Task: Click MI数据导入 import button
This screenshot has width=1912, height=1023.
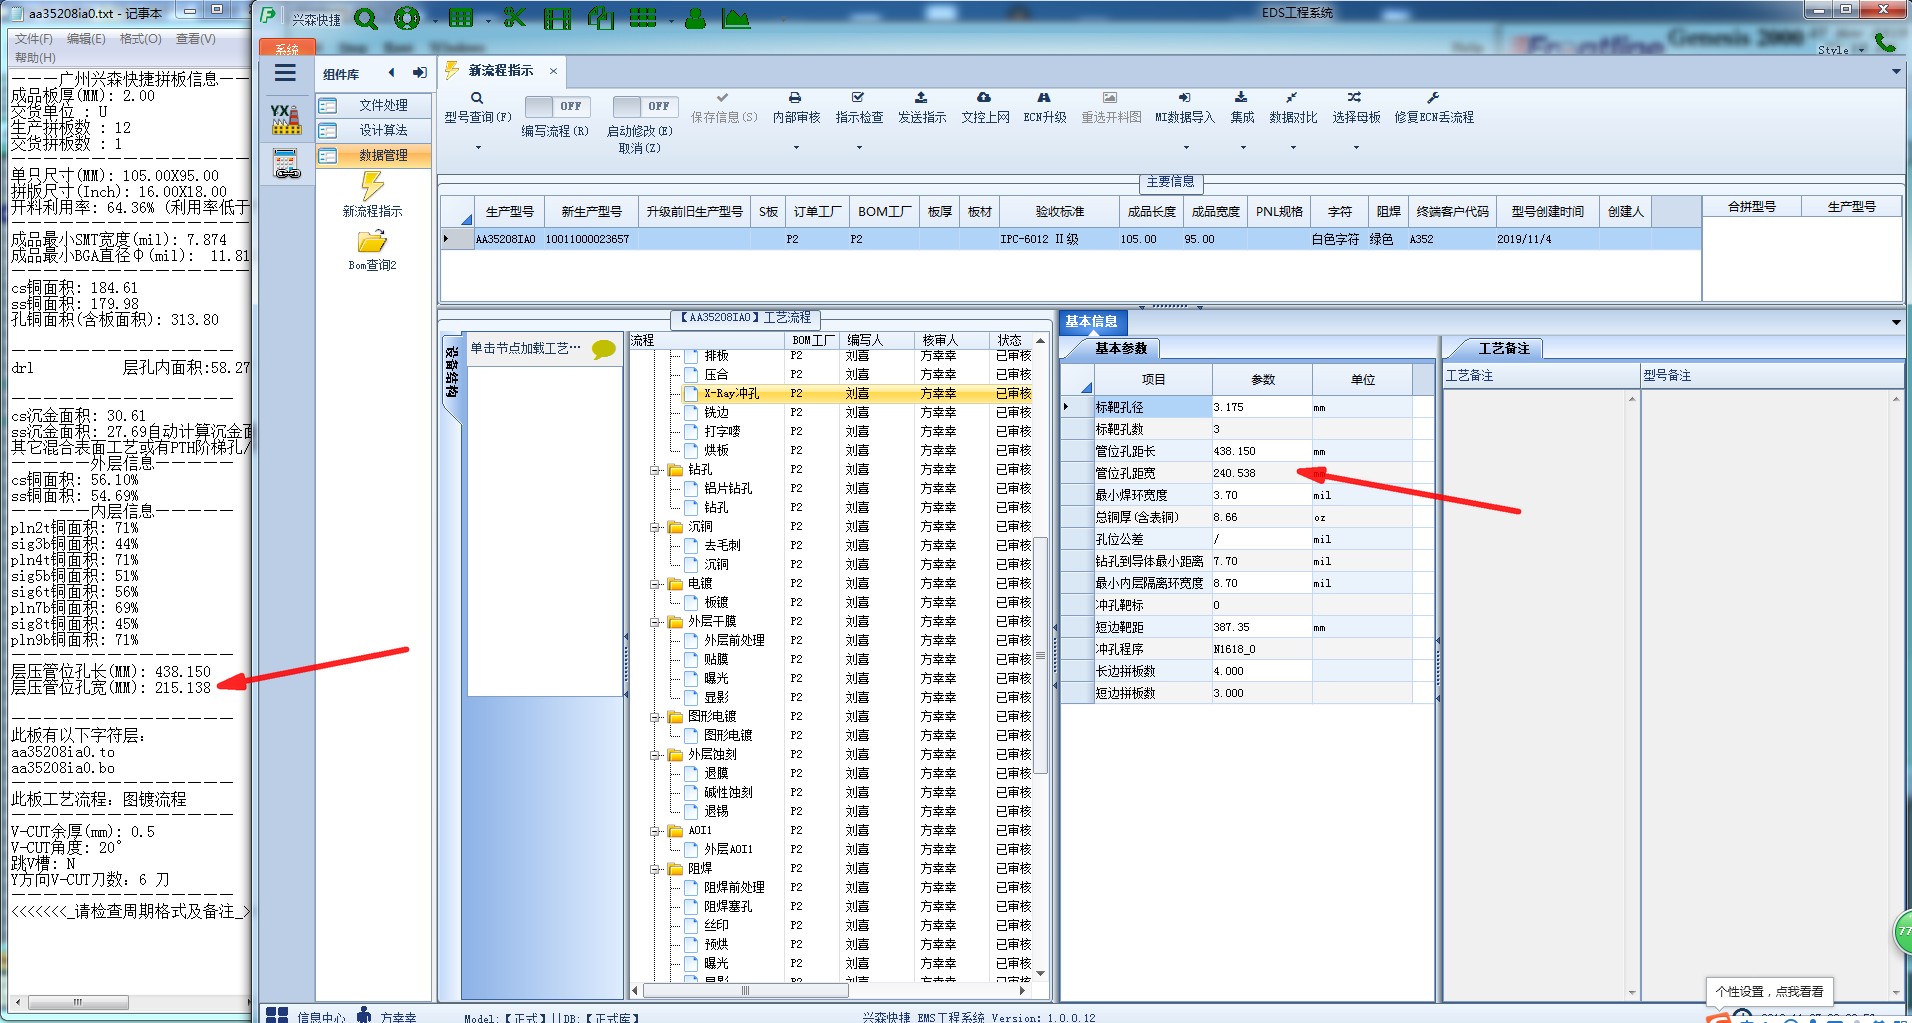Action: click(1184, 108)
